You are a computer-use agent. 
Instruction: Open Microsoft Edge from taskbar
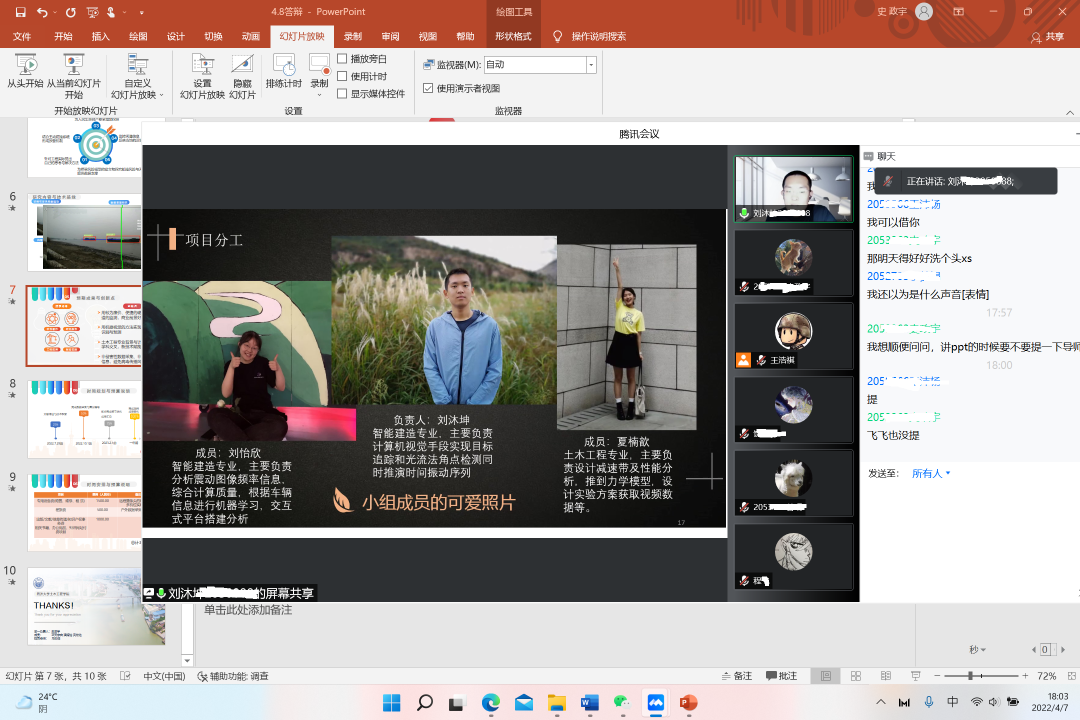pyautogui.click(x=490, y=703)
